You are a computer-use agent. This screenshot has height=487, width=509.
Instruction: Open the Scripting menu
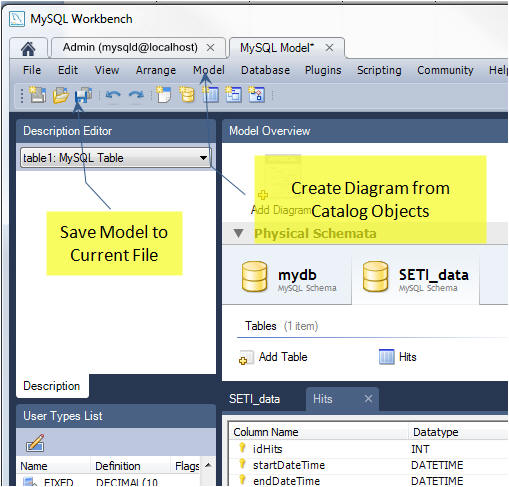coord(379,70)
